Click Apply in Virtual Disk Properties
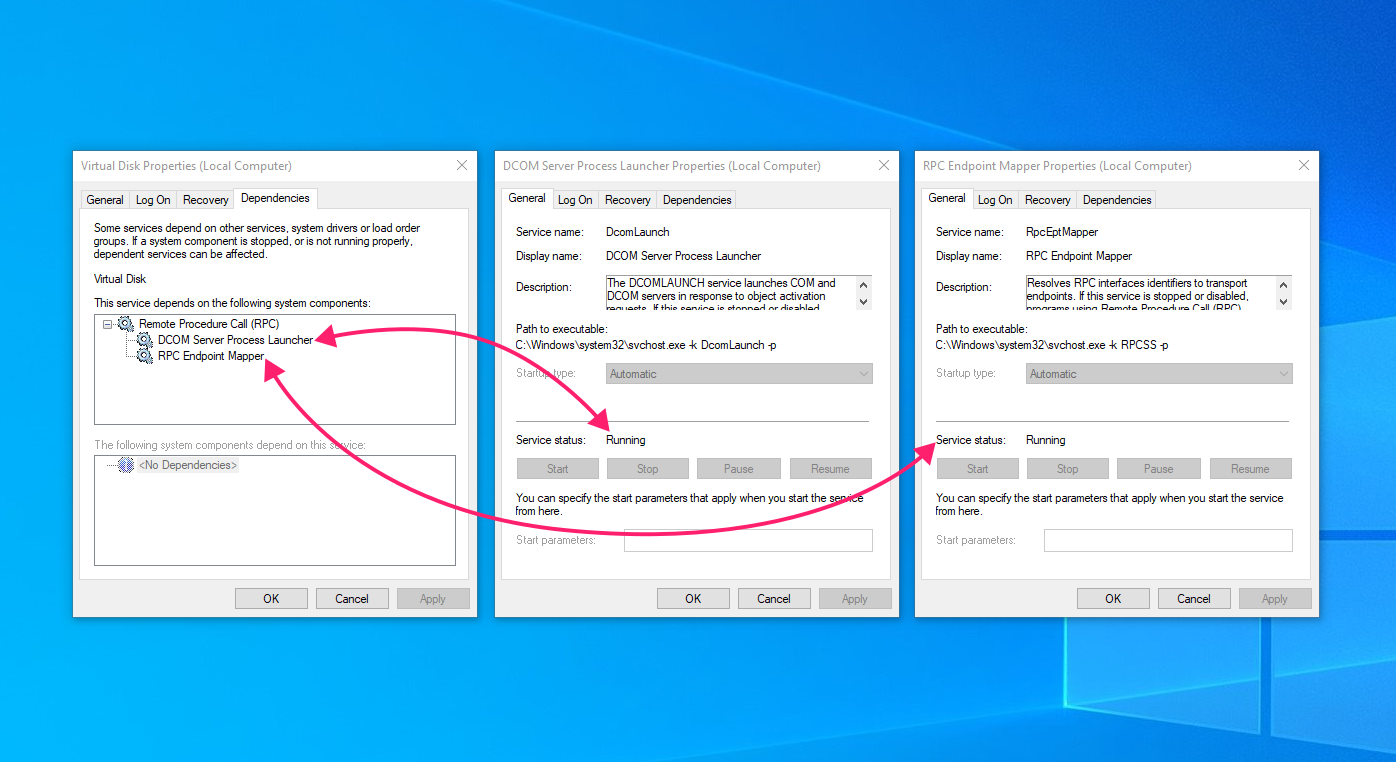This screenshot has height=762, width=1396. (433, 599)
